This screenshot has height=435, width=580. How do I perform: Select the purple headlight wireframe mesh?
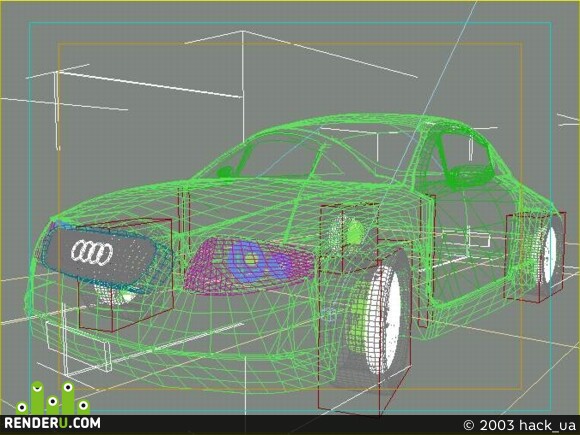point(249,266)
